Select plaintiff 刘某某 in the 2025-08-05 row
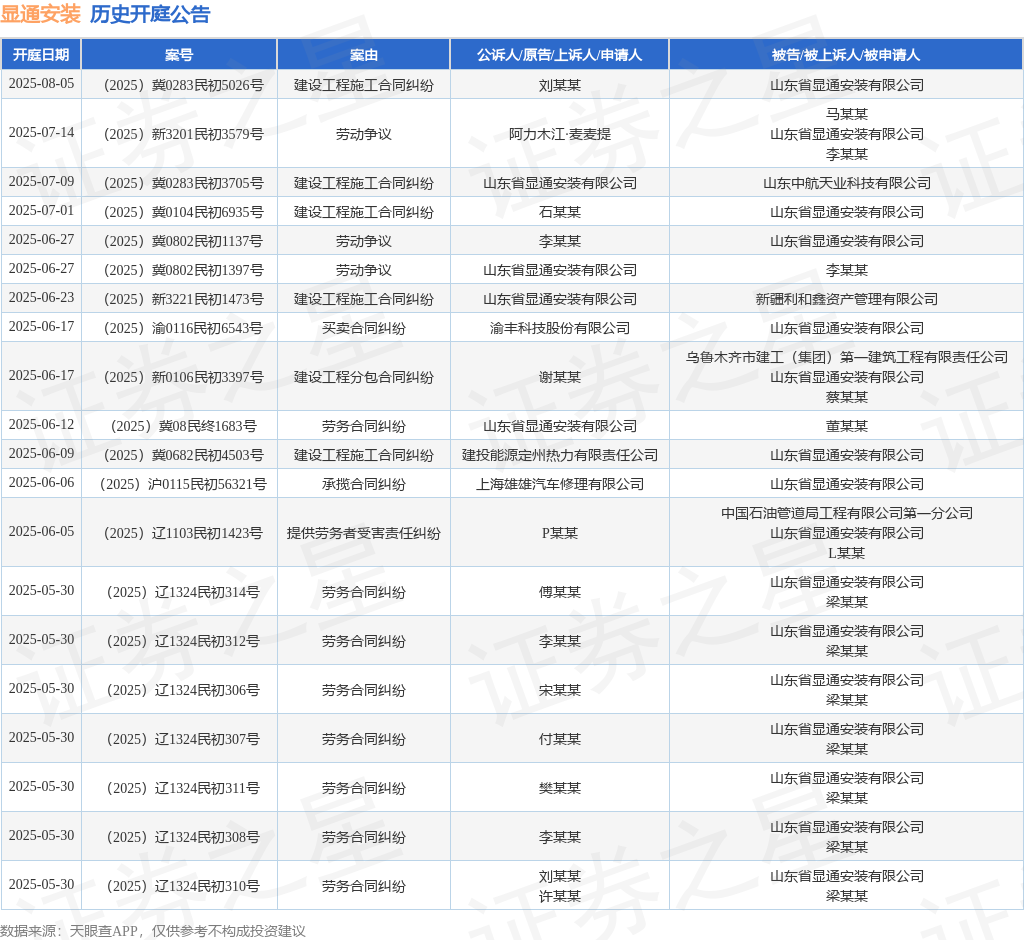1024x940 pixels. click(x=560, y=85)
